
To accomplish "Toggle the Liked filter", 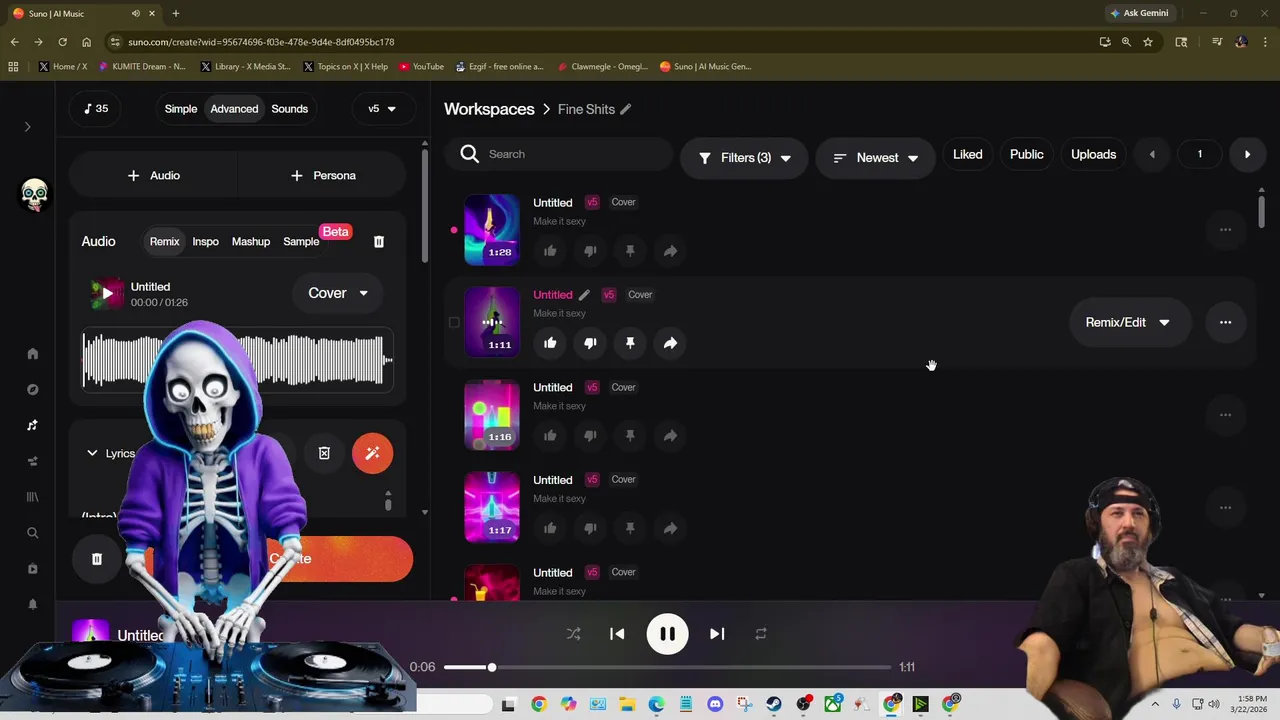I will pos(967,155).
